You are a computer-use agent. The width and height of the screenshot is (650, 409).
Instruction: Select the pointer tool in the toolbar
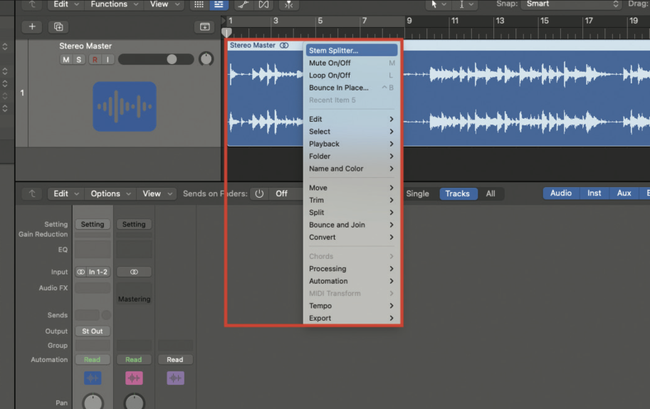coord(433,5)
